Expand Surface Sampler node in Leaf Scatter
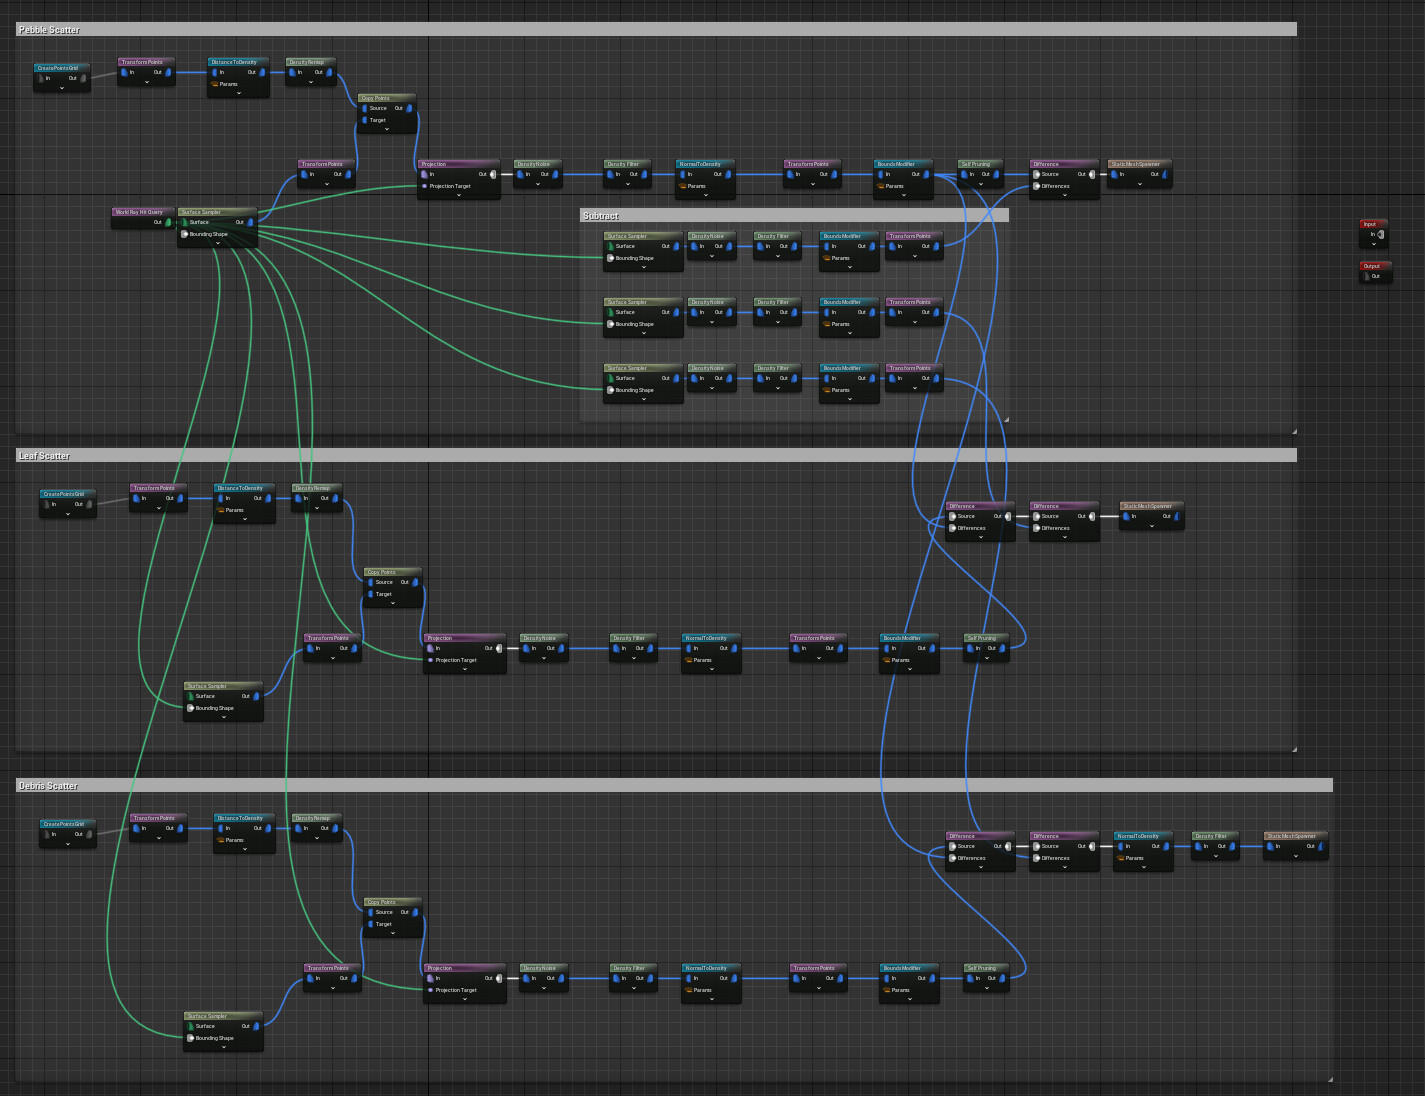 [x=224, y=717]
